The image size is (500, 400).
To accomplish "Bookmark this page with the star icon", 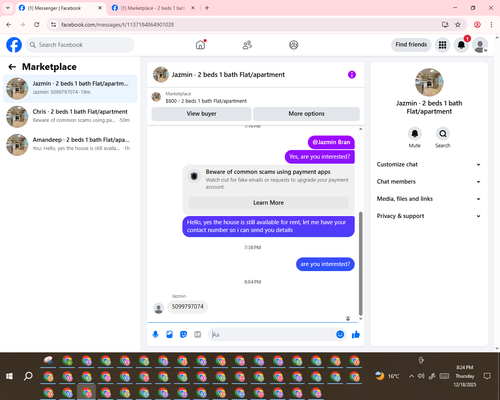I will tap(458, 24).
